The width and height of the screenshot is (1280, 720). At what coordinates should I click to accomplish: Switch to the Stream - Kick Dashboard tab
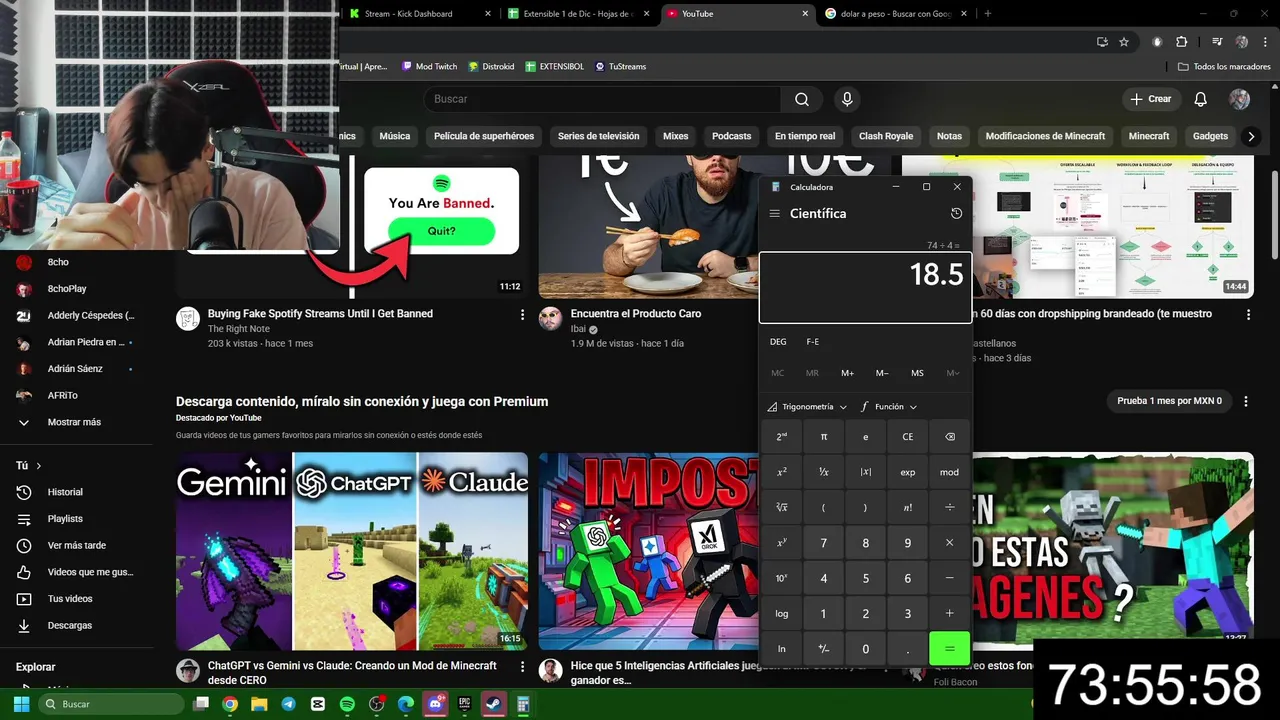coord(420,14)
